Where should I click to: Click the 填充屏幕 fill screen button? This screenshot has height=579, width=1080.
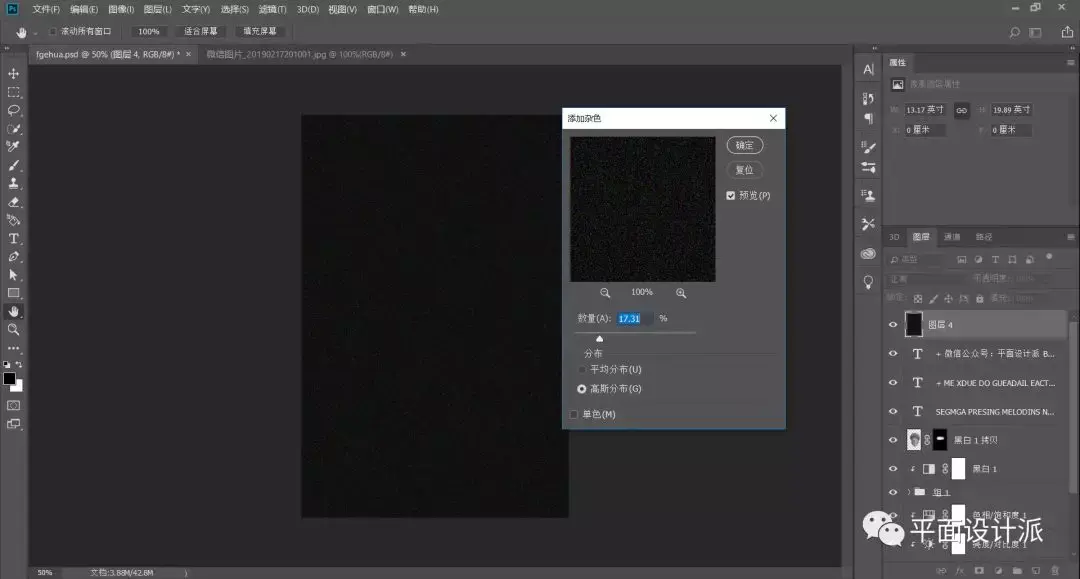click(260, 32)
